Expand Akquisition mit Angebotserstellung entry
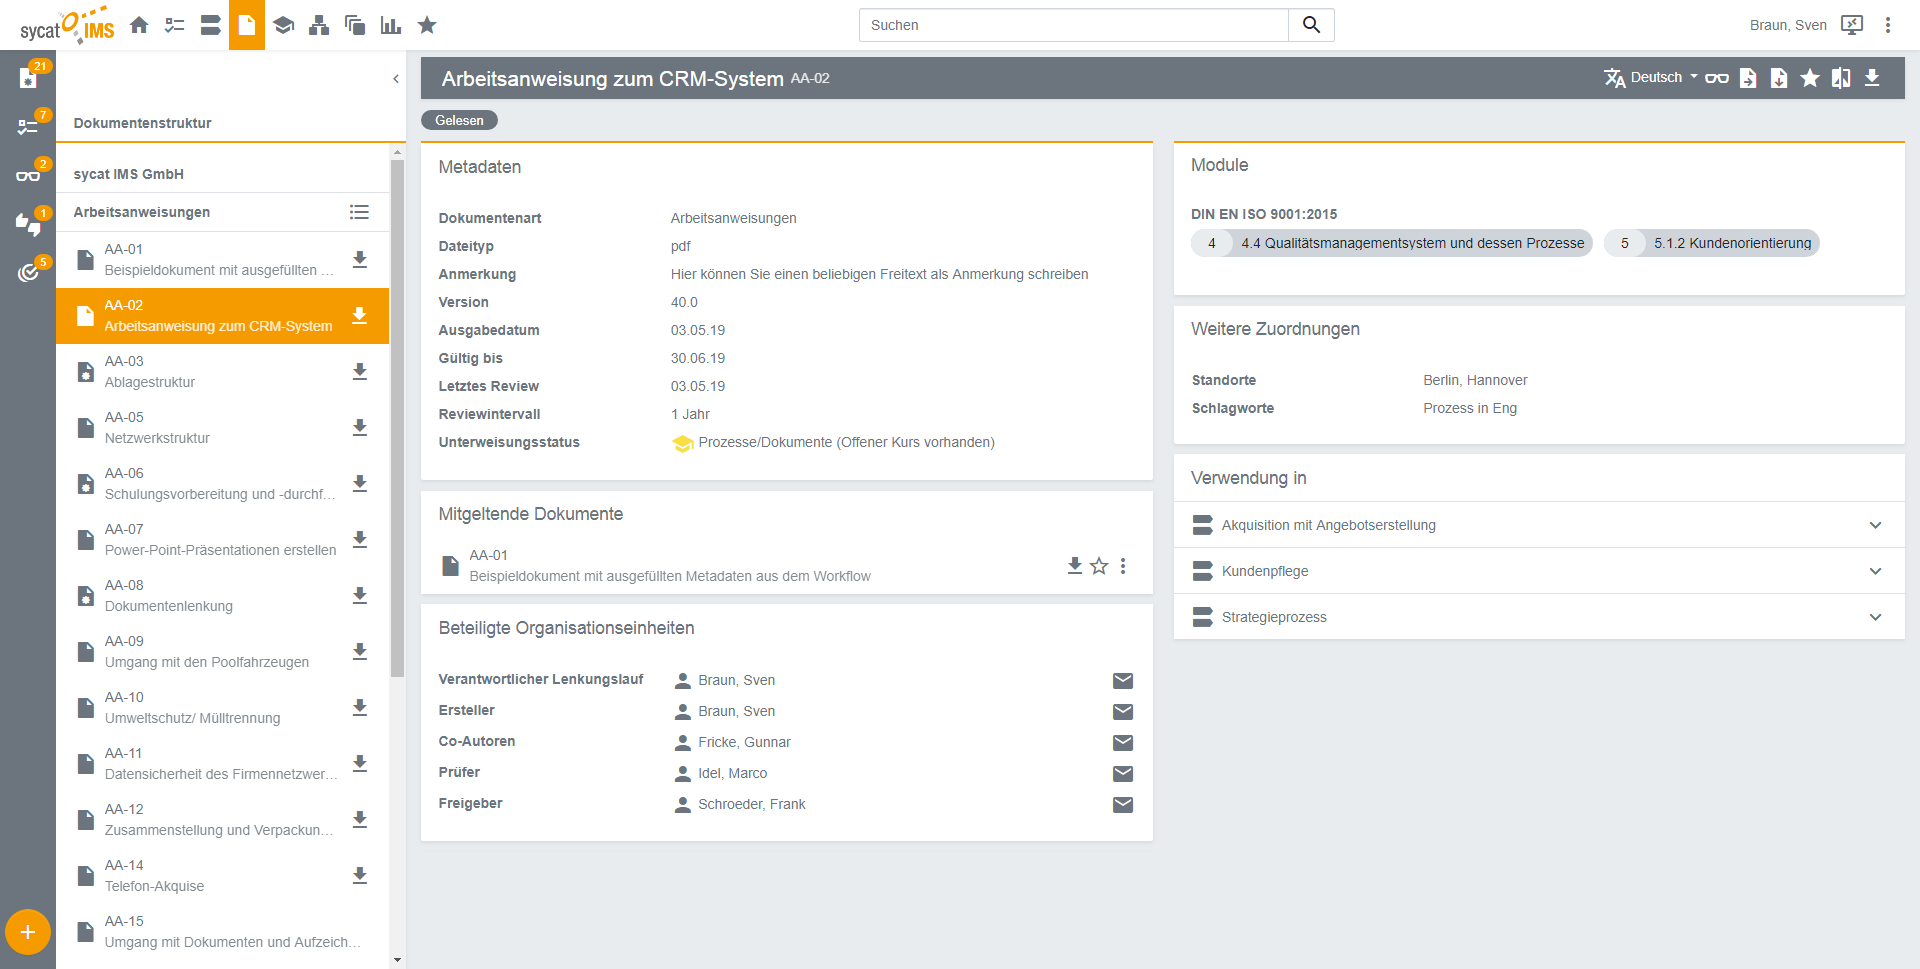The image size is (1920, 969). 1875,525
